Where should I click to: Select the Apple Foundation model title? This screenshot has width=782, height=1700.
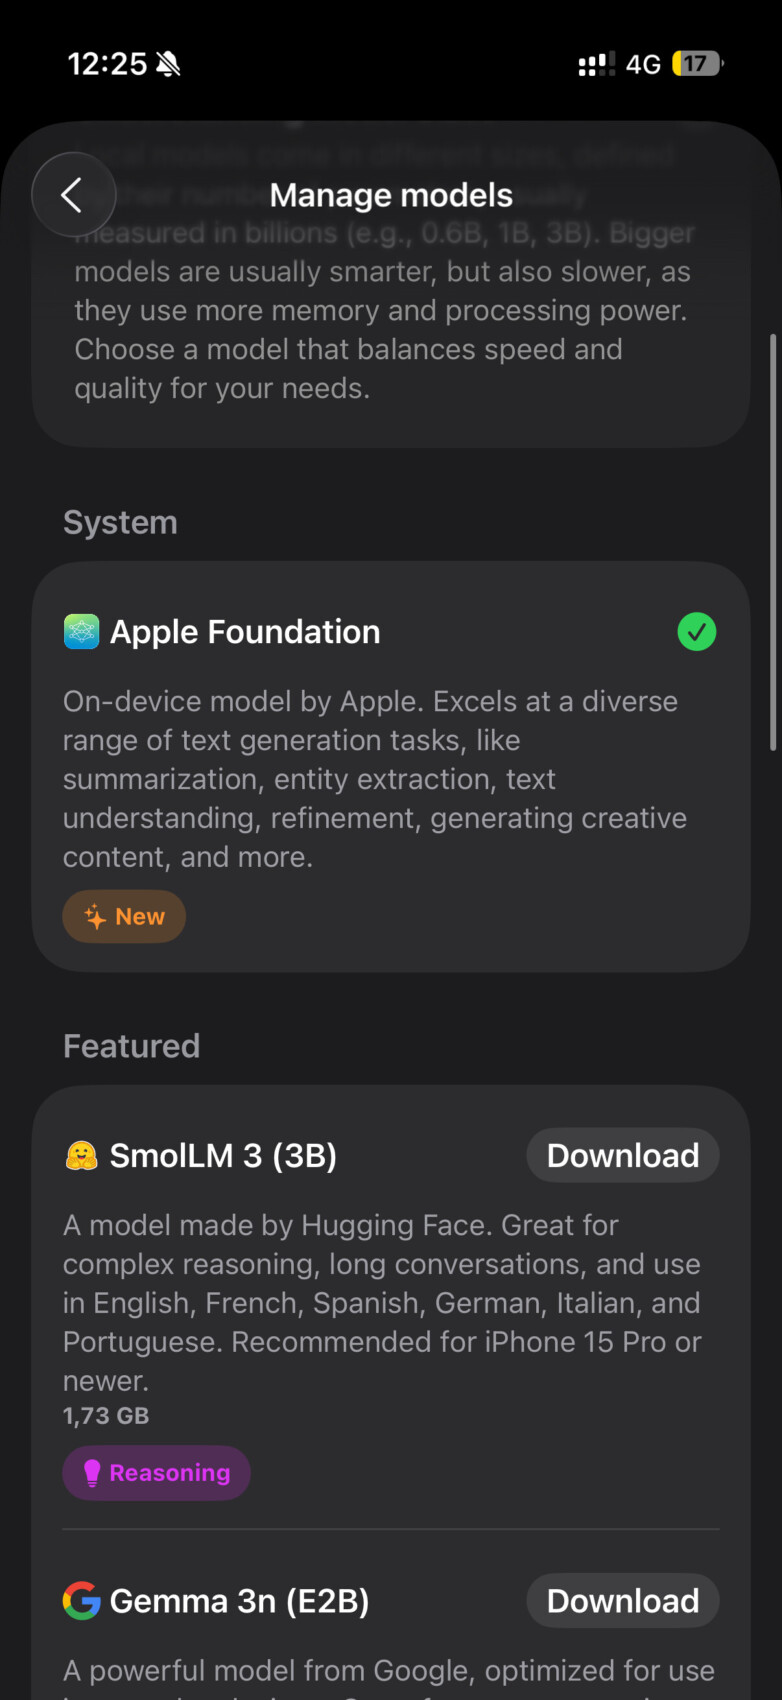click(x=245, y=632)
